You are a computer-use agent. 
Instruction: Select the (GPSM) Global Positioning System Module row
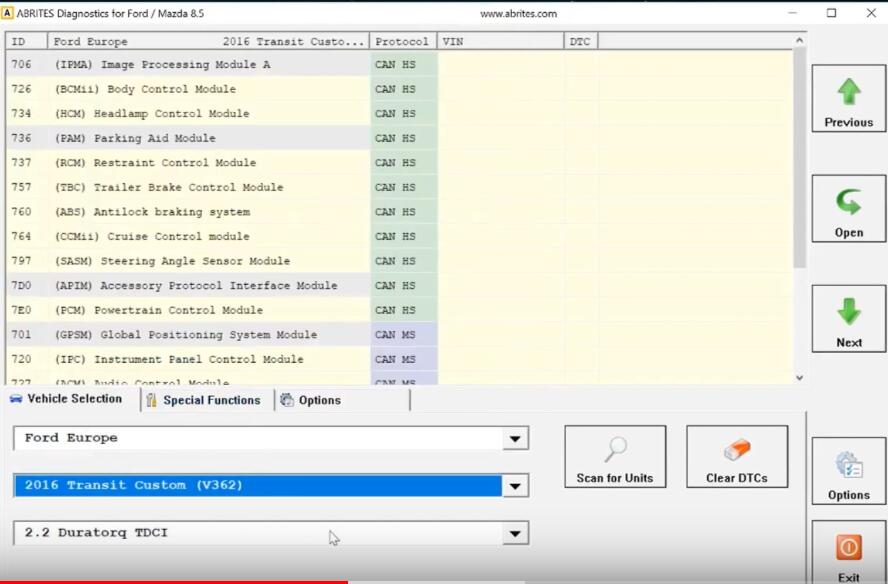point(399,334)
